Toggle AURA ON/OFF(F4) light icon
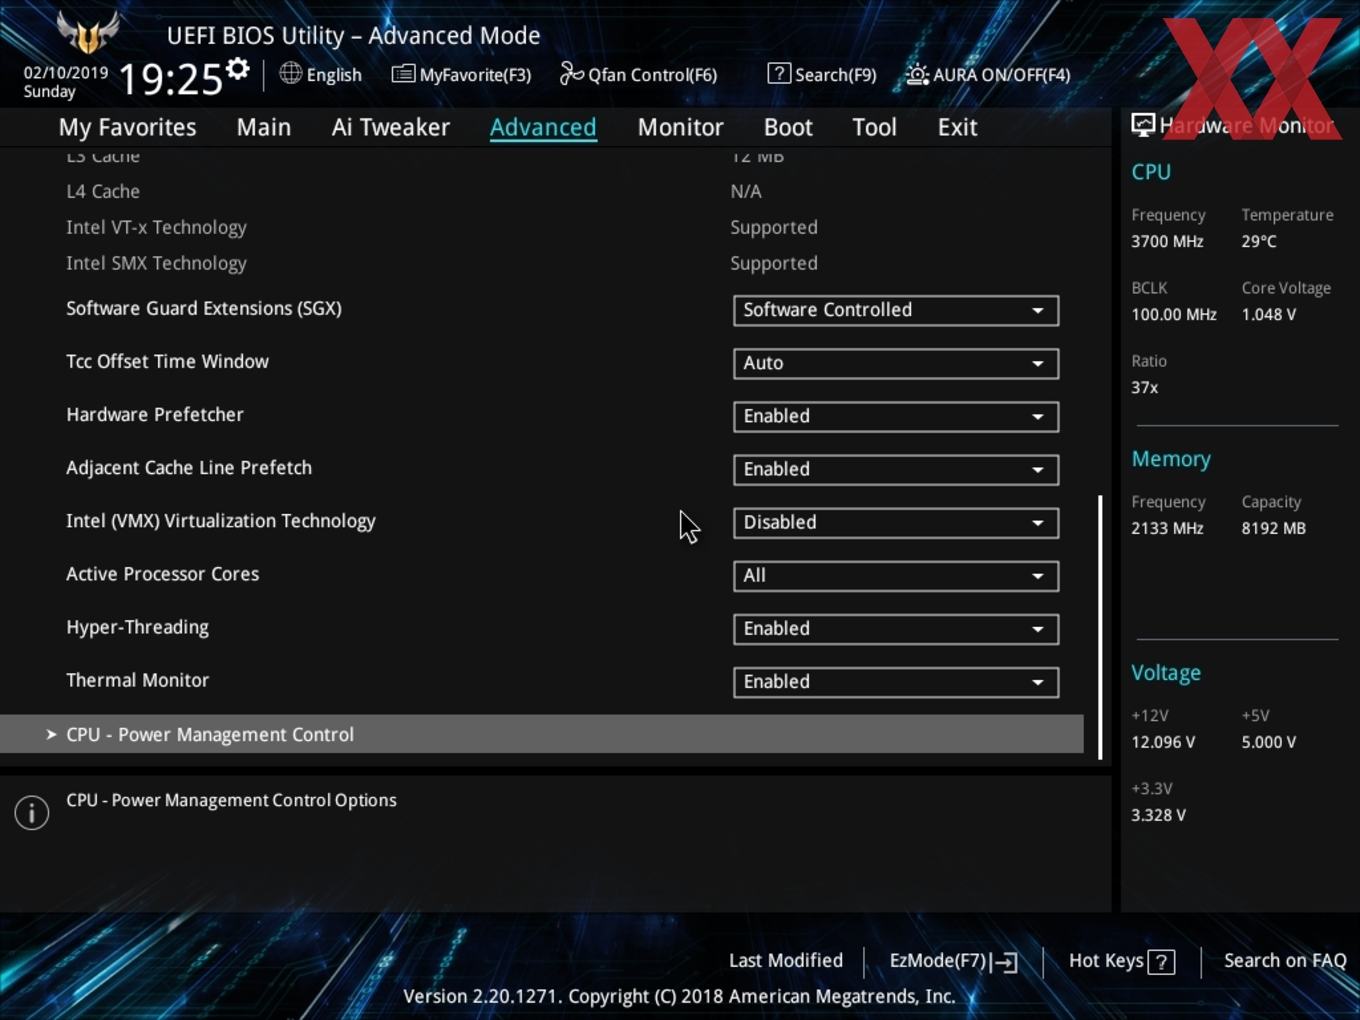Screen dimensions: 1360x1020 point(917,74)
